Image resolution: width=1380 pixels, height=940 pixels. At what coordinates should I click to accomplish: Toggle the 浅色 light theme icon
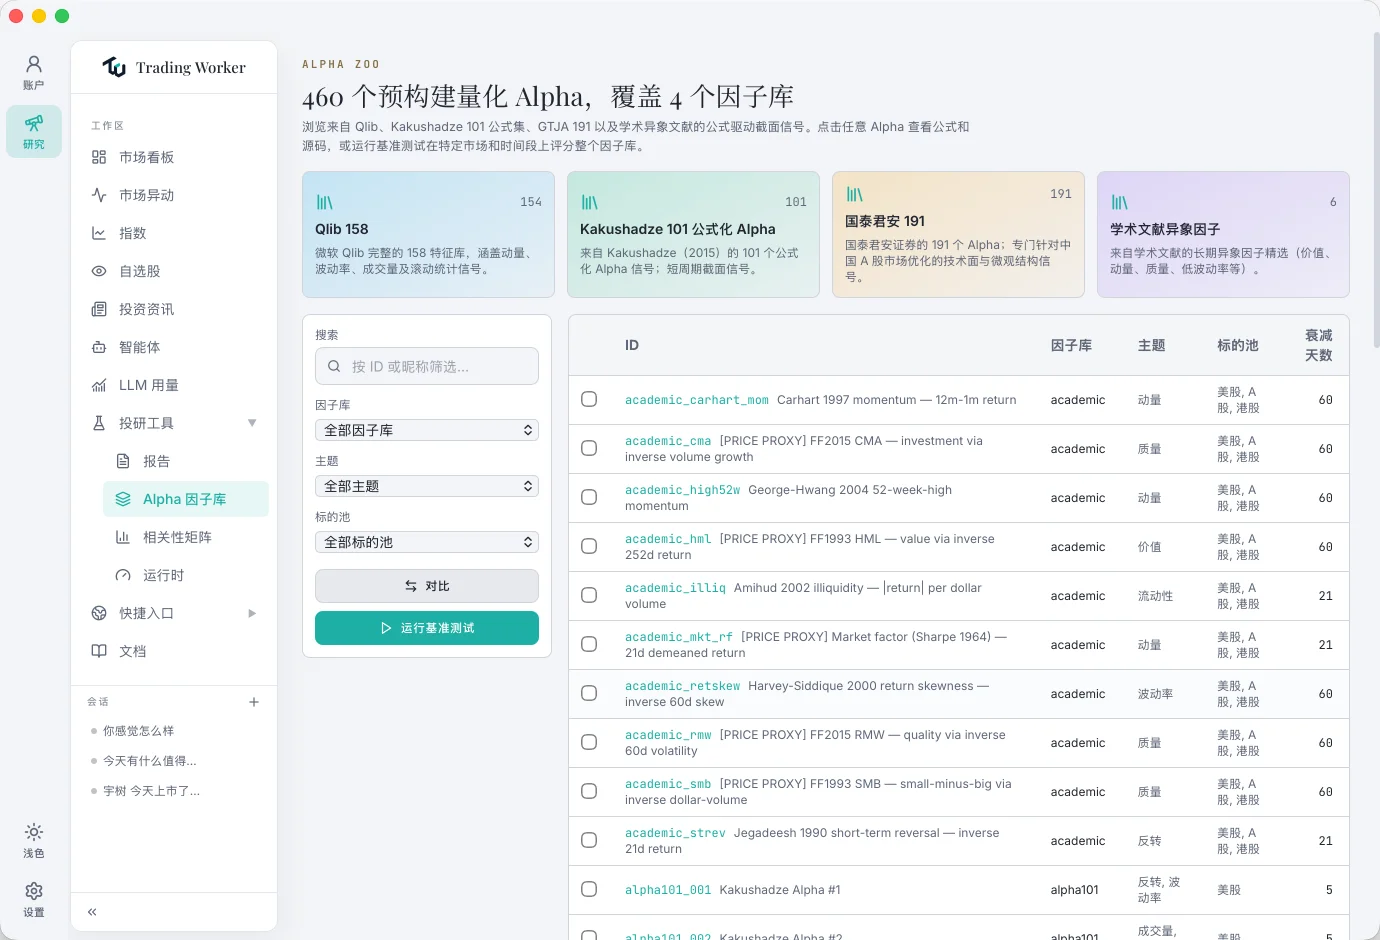click(x=34, y=832)
